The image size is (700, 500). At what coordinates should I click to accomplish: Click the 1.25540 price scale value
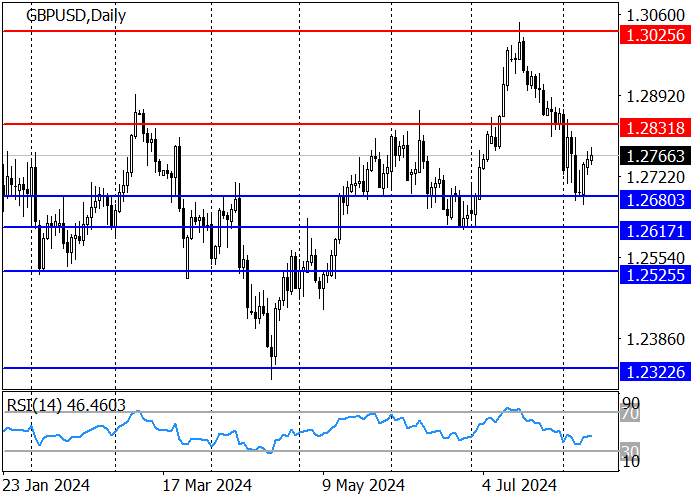[x=655, y=258]
